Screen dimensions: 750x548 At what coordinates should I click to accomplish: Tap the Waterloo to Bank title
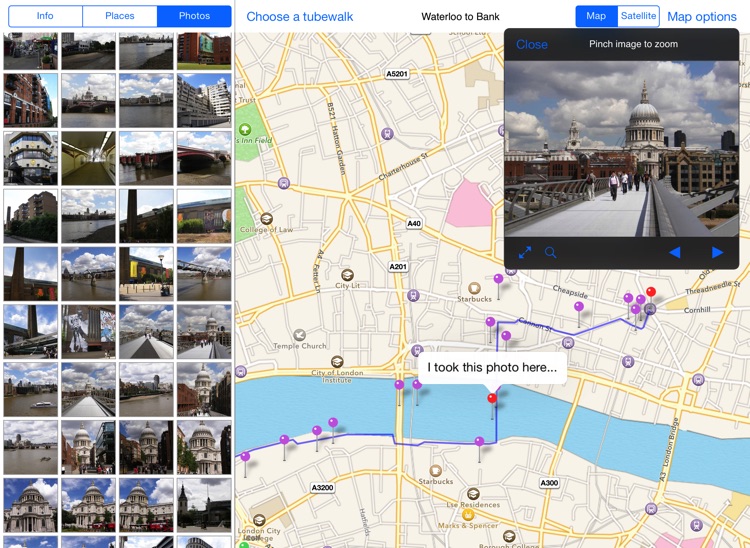[x=460, y=17]
